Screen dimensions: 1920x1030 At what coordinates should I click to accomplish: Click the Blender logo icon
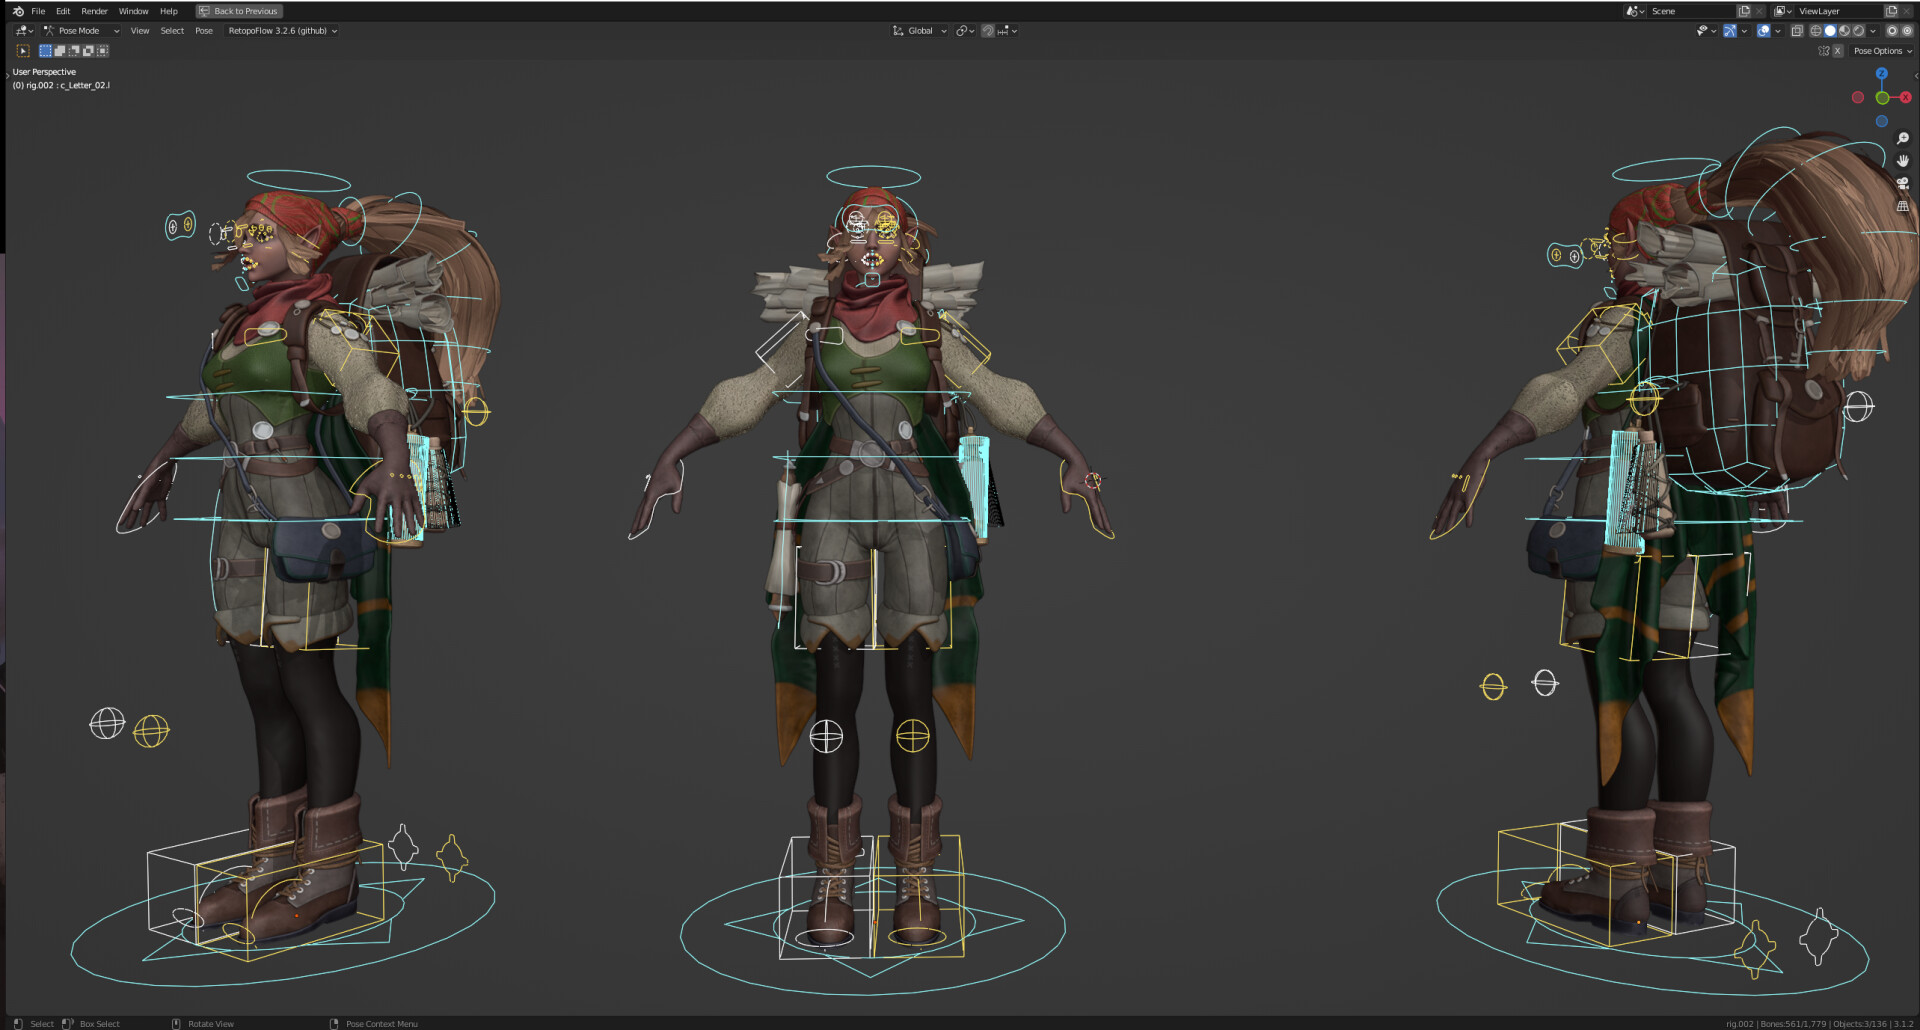pyautogui.click(x=18, y=11)
